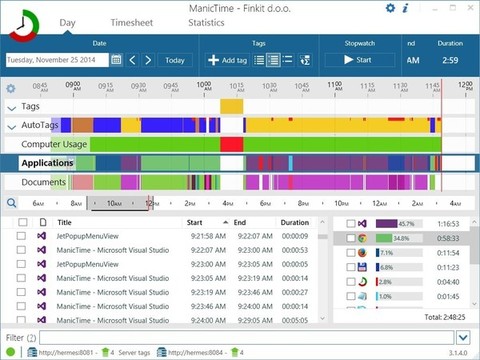The height and width of the screenshot is (360, 480).
Task: Click the Add tag button
Action: [x=228, y=60]
